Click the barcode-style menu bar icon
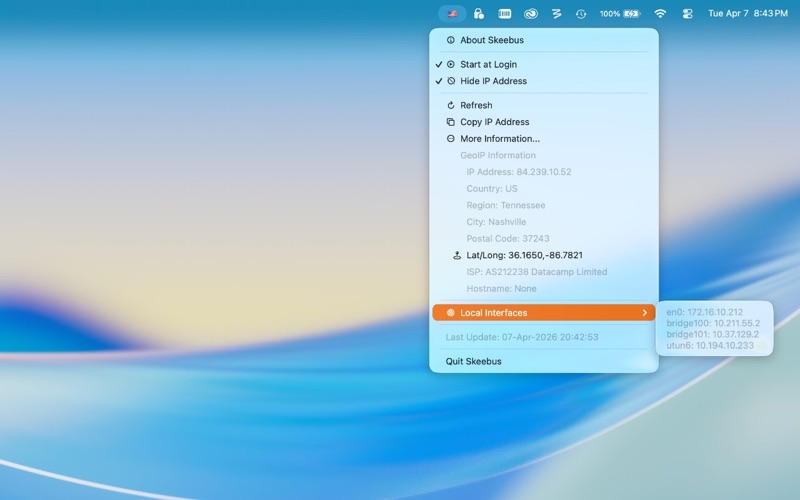This screenshot has height=500, width=800. point(505,14)
